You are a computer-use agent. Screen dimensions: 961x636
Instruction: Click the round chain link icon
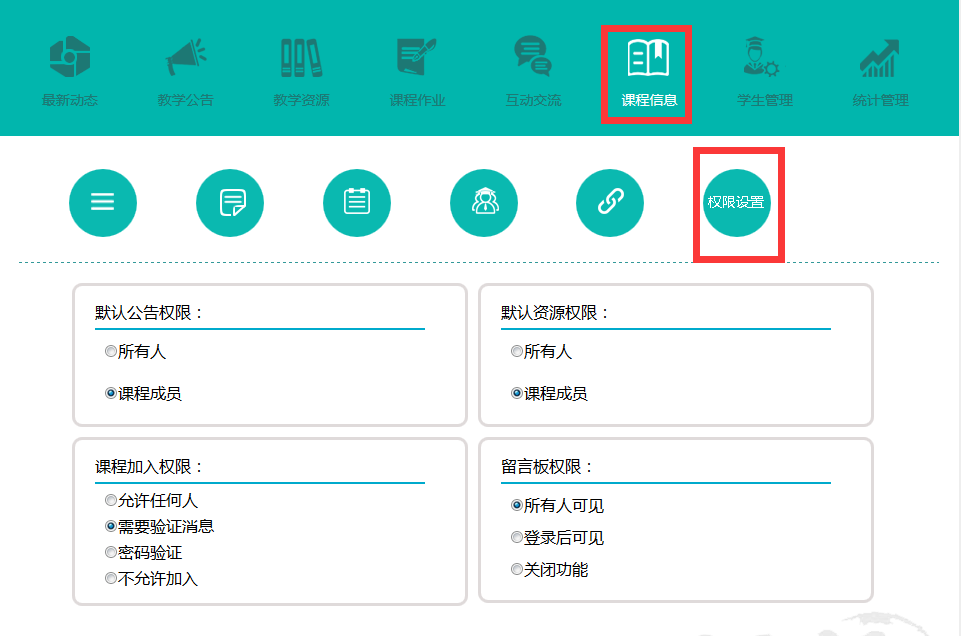click(x=610, y=203)
